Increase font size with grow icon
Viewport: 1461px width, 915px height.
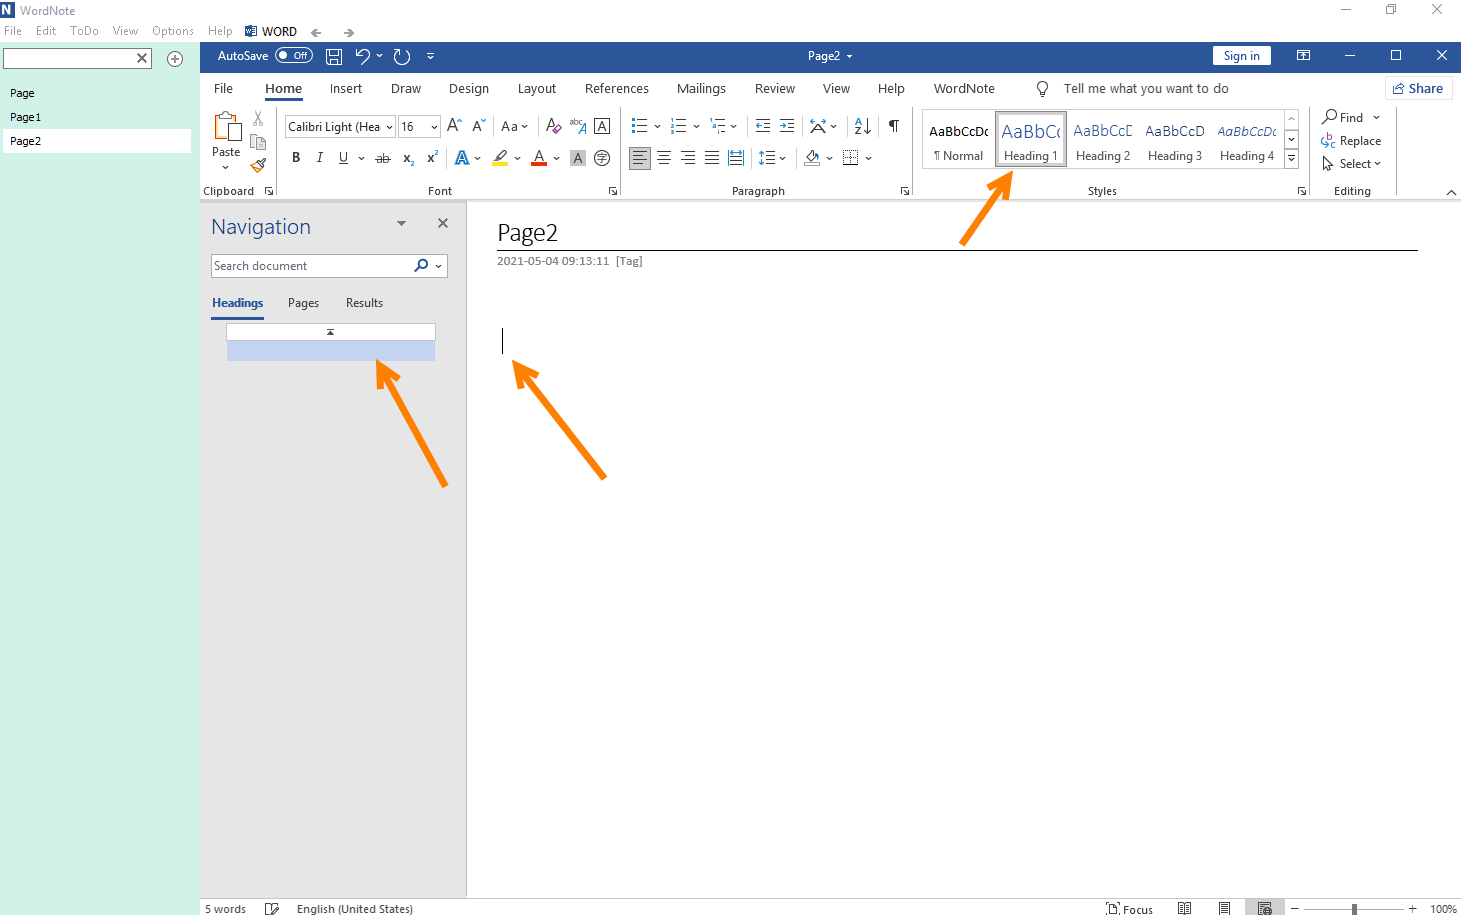click(454, 126)
